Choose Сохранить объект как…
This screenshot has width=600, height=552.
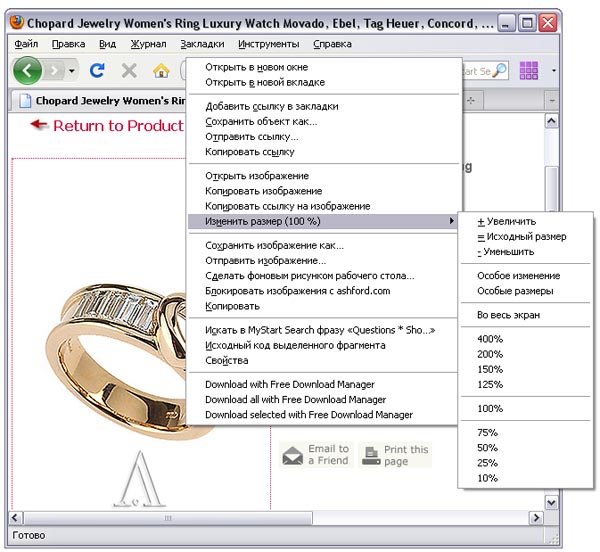pyautogui.click(x=324, y=122)
